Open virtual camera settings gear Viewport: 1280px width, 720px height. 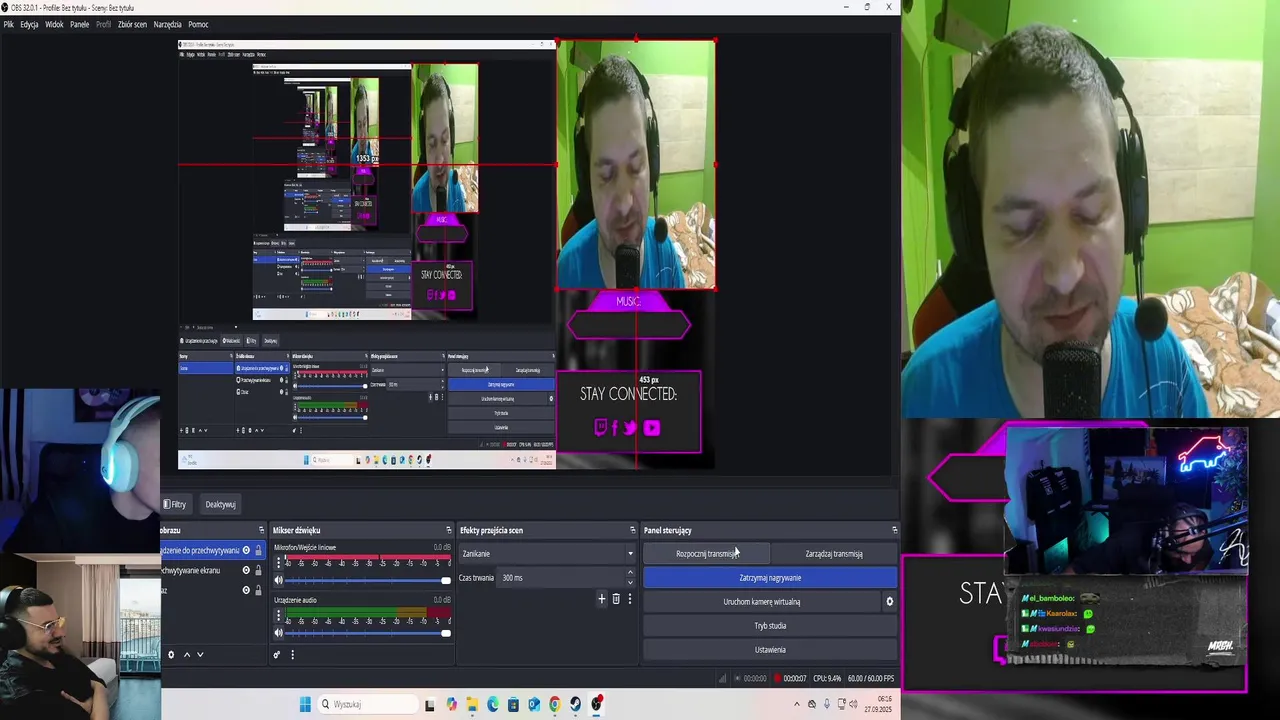pos(889,602)
